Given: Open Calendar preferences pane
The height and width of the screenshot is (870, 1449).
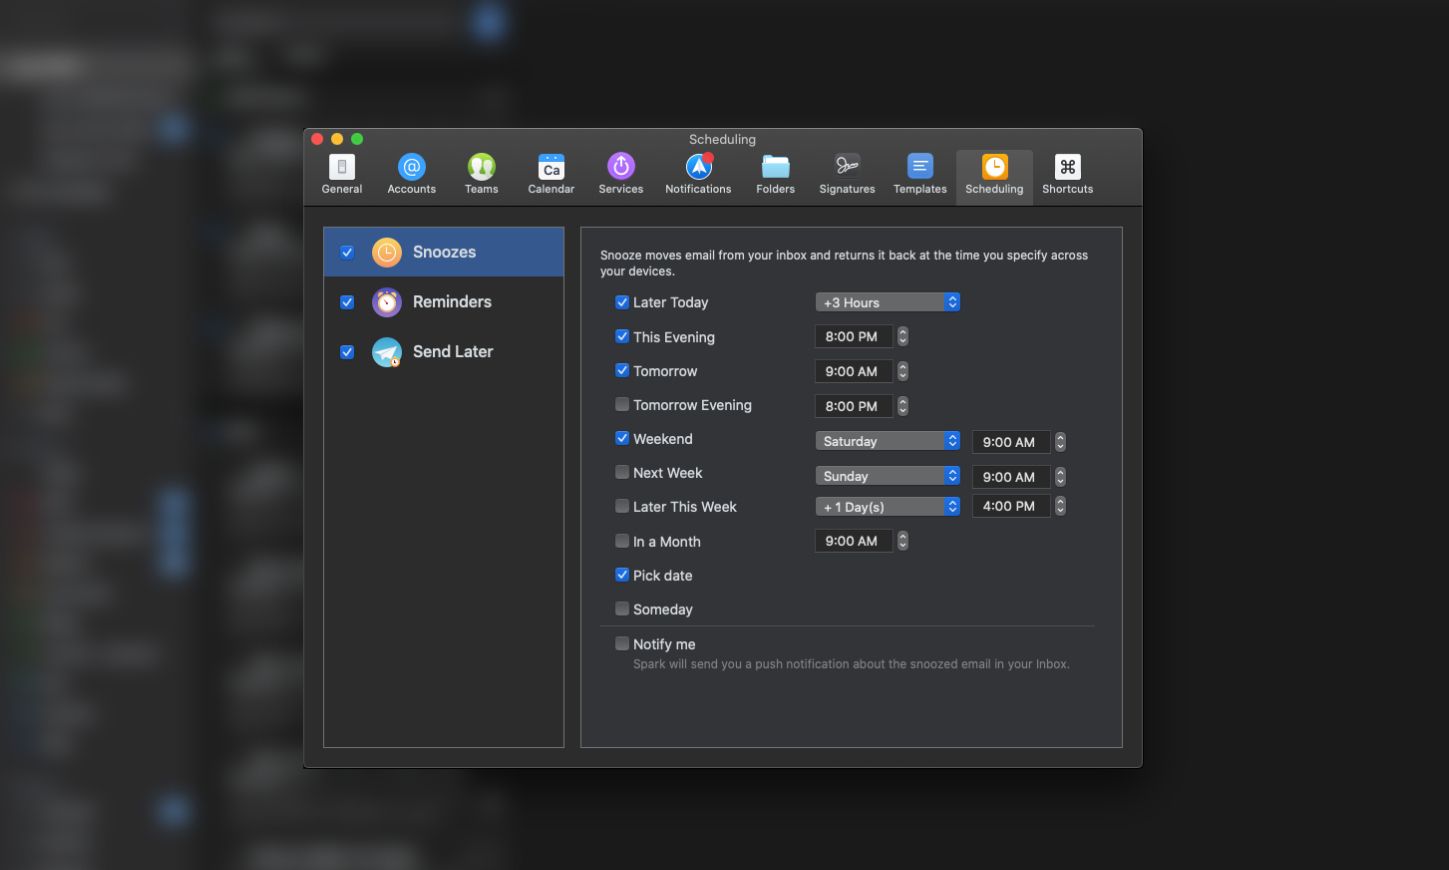Looking at the screenshot, I should click(x=551, y=175).
